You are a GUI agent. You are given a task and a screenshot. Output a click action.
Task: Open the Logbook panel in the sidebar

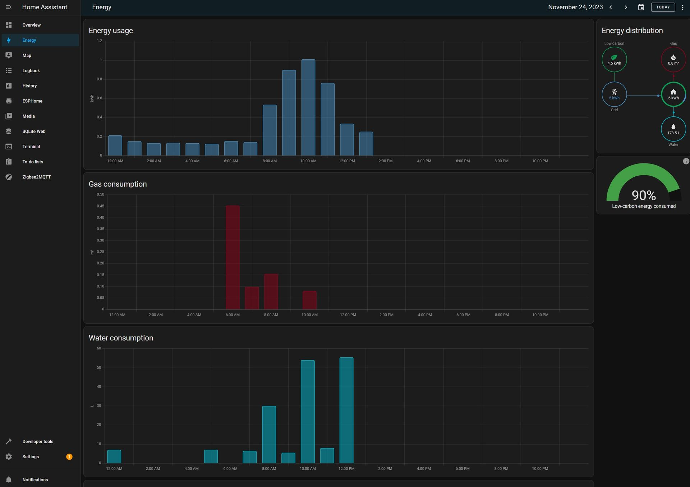[x=40, y=70]
